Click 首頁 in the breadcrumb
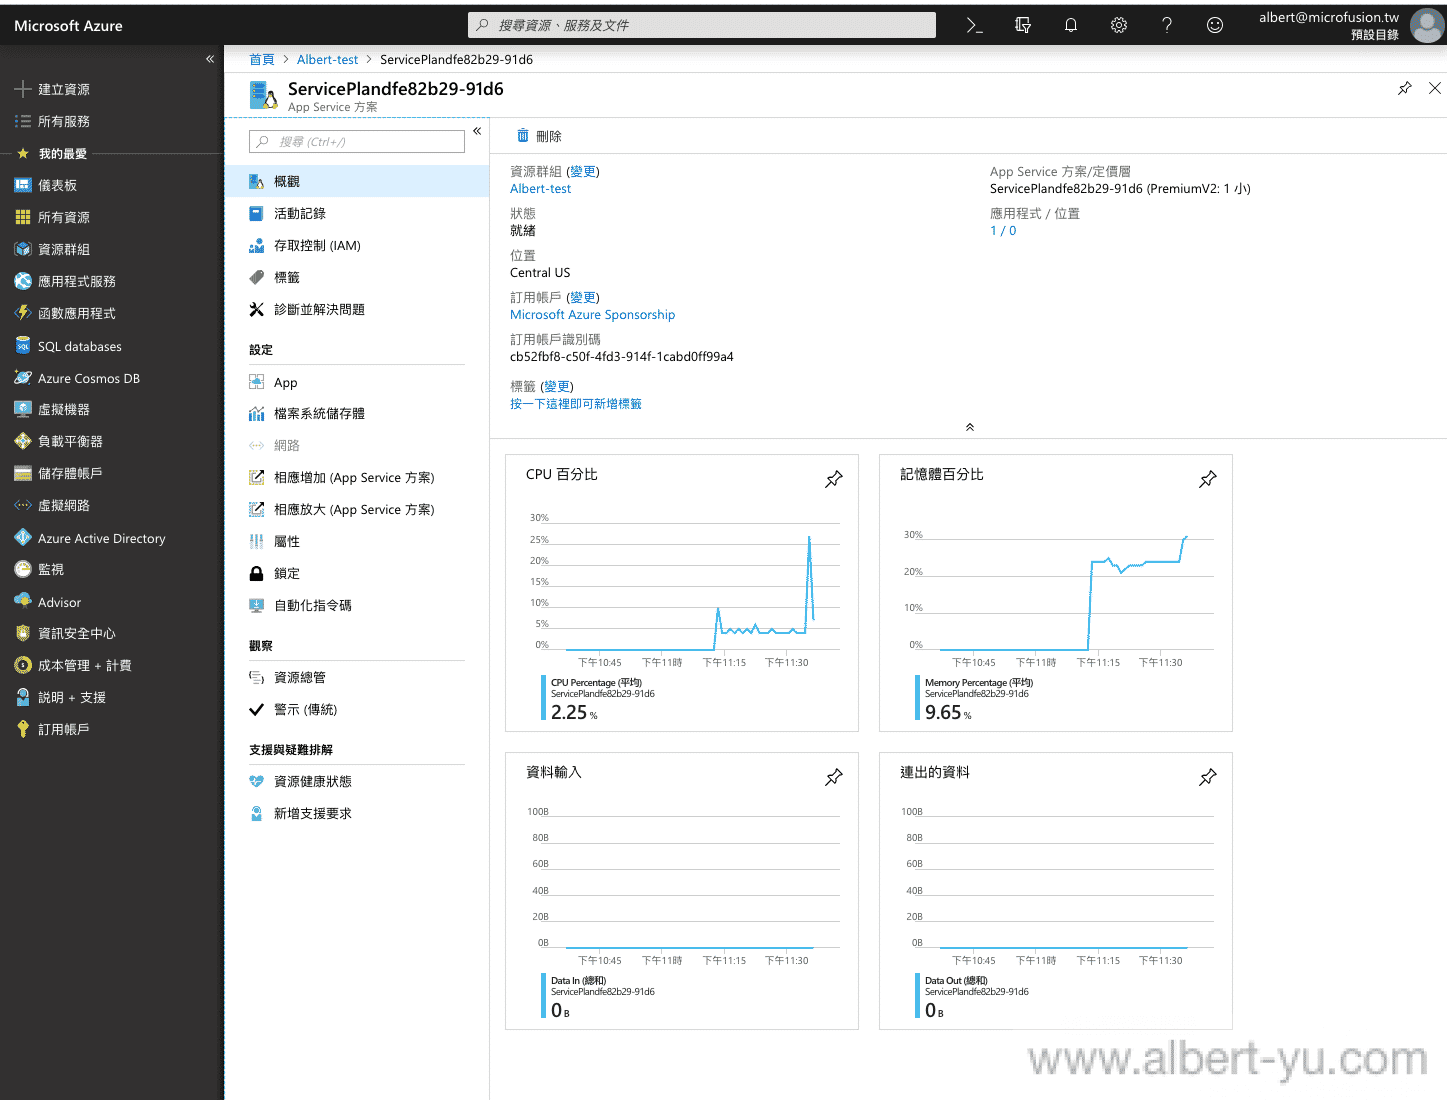Viewport: 1447px width, 1100px height. click(262, 59)
